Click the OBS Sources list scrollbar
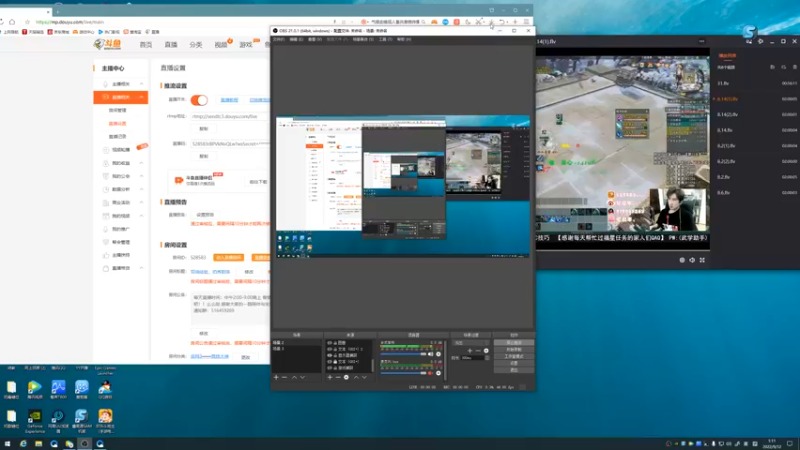This screenshot has width=800, height=450. (372, 365)
